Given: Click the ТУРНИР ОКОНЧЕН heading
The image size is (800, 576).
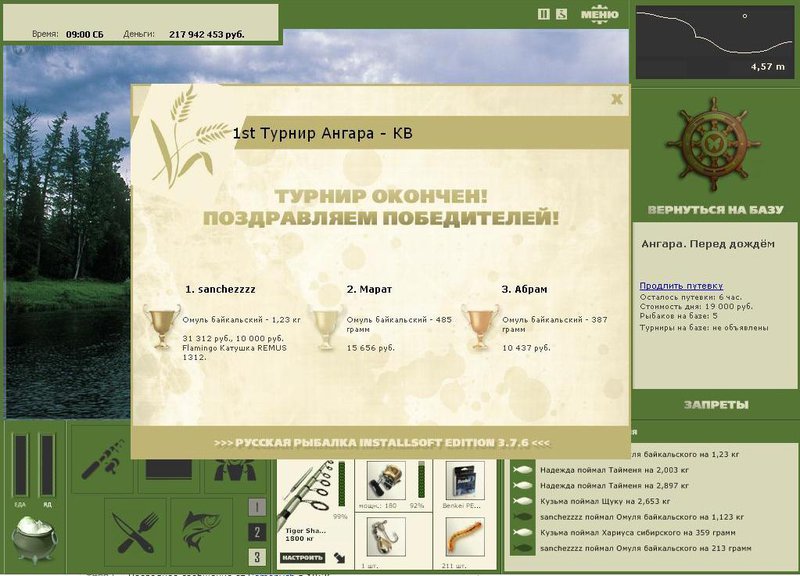Looking at the screenshot, I should click(381, 196).
